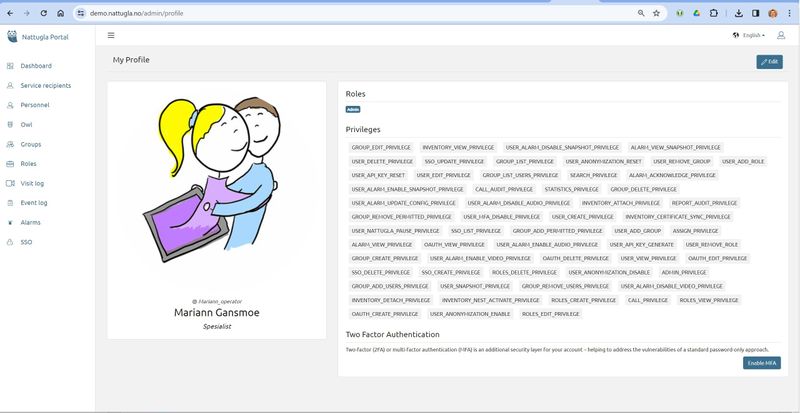Reload the page using browser refresh icon
The width and height of the screenshot is (800, 413).
coord(43,13)
